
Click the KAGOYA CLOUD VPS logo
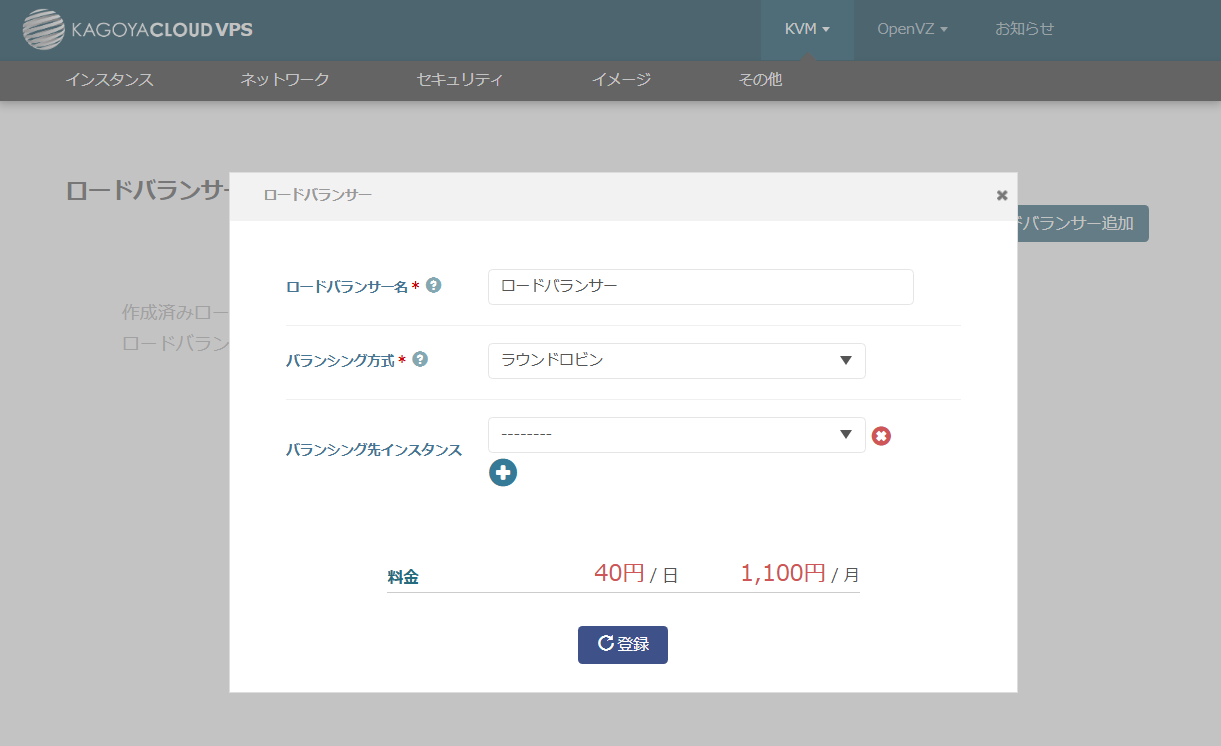click(138, 29)
